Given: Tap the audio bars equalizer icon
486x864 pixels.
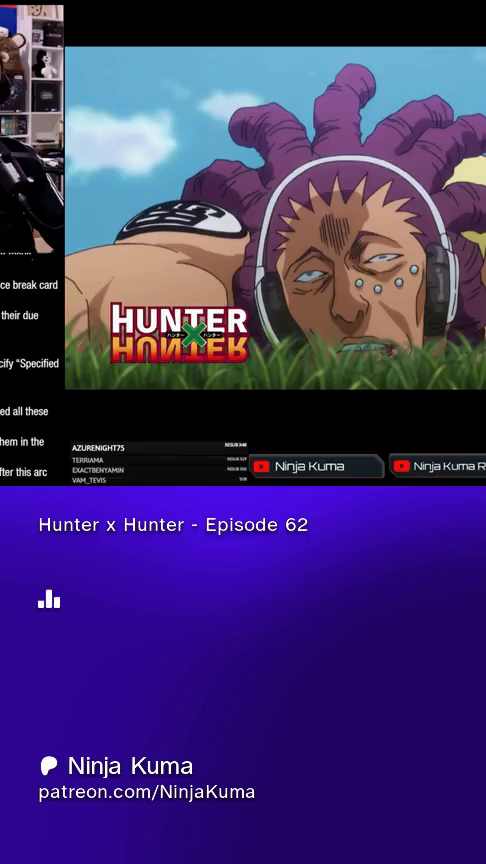Looking at the screenshot, I should click(49, 599).
